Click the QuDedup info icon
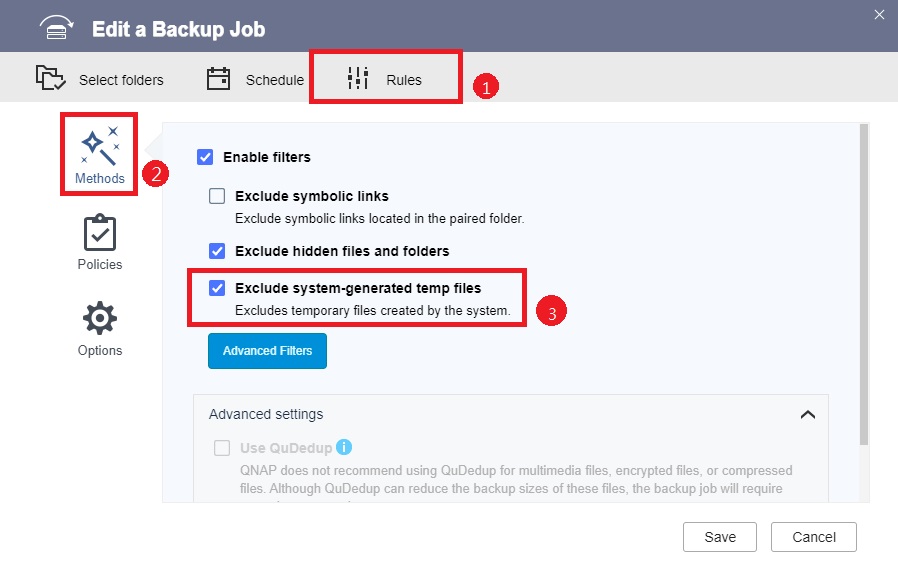This screenshot has height=567, width=898. [344, 447]
